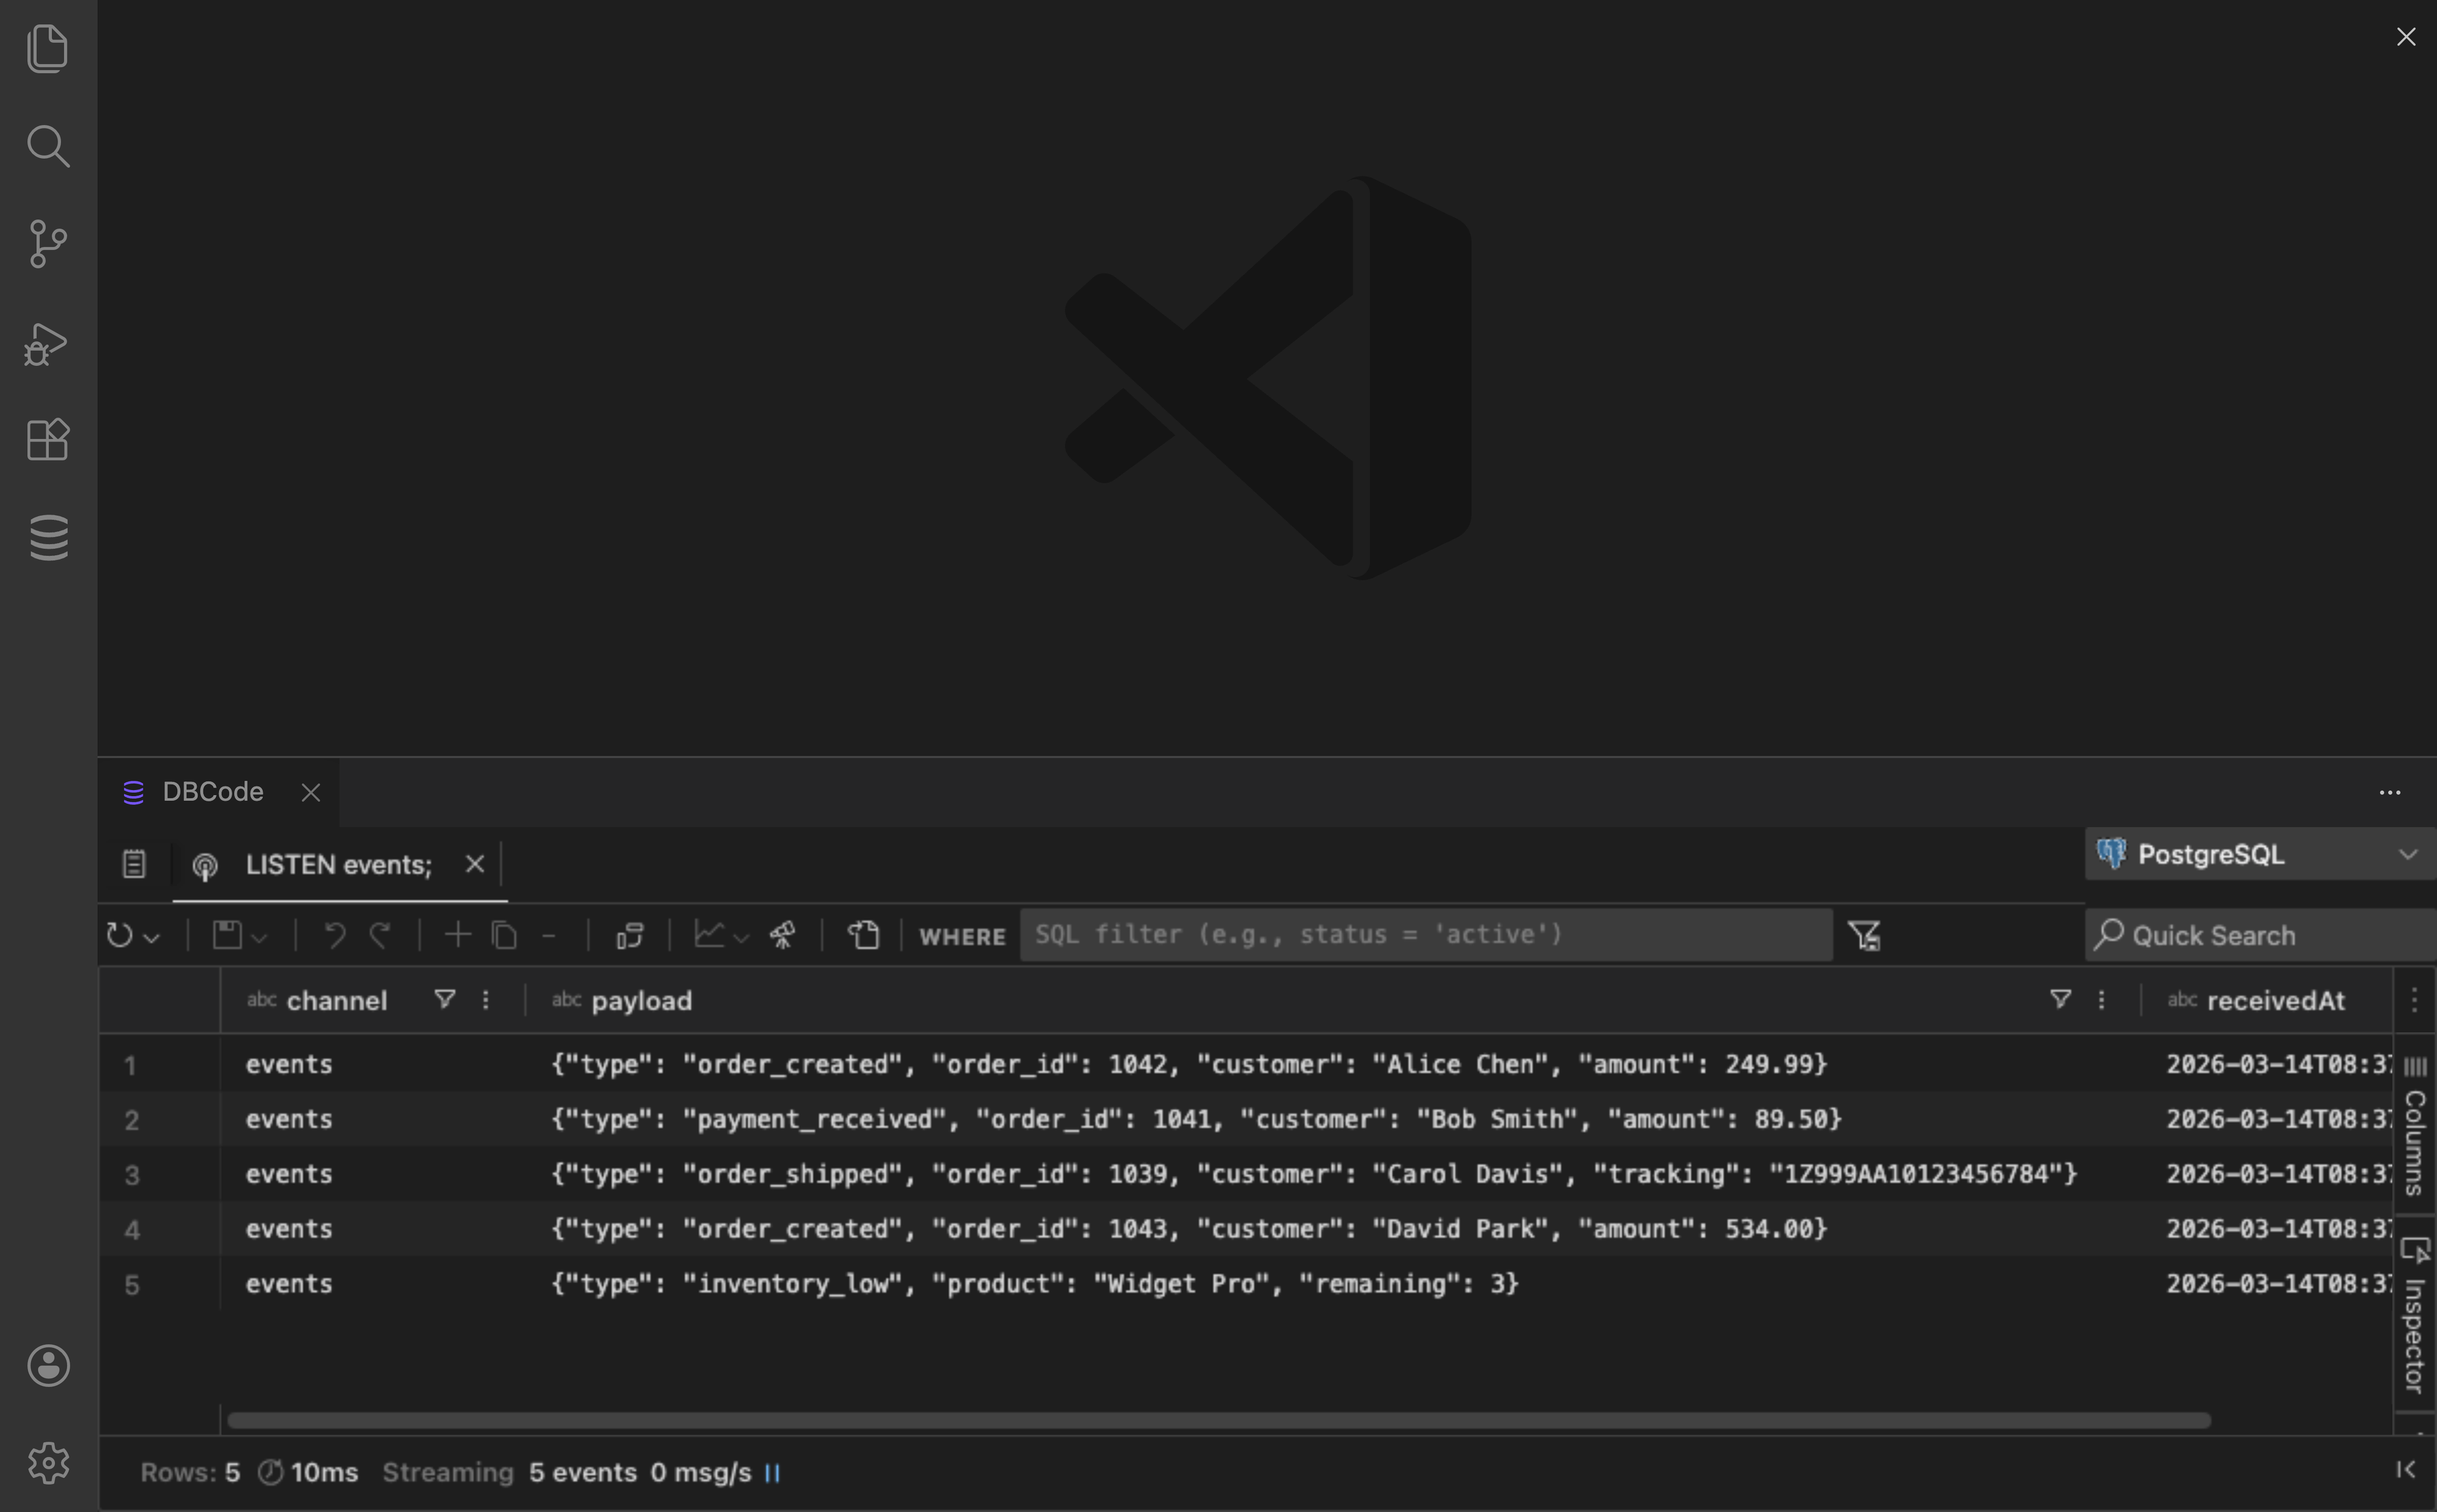Open more actions with the ellipsis button

(2390, 792)
